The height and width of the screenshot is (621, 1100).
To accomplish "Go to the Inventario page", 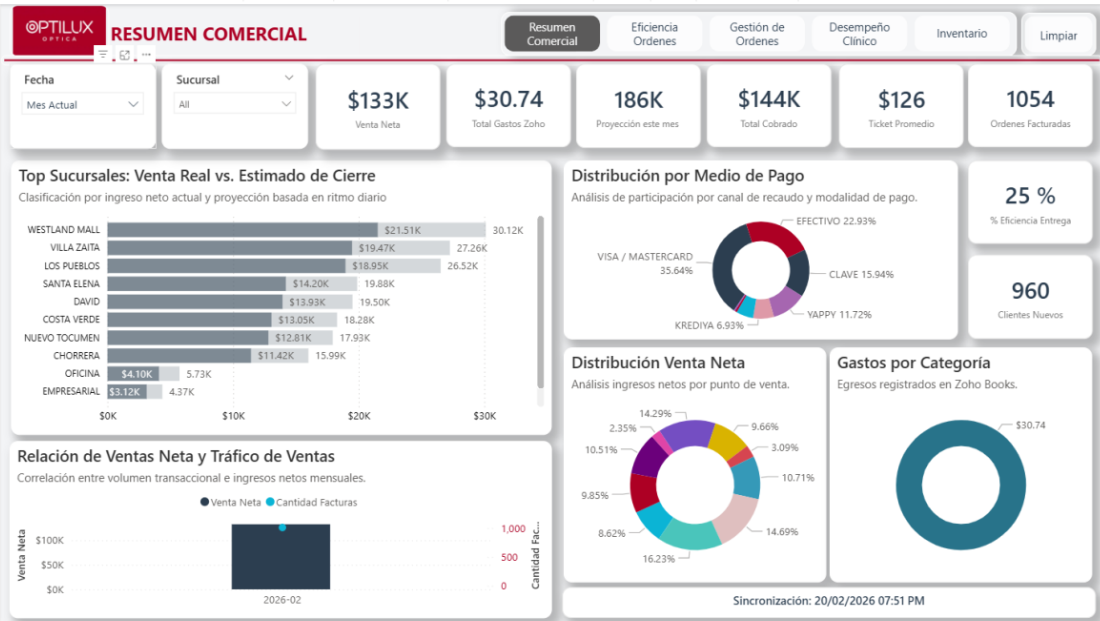I will click(x=962, y=34).
